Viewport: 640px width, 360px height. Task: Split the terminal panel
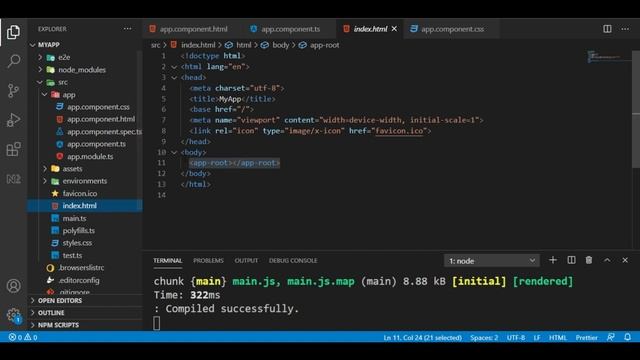click(x=571, y=260)
